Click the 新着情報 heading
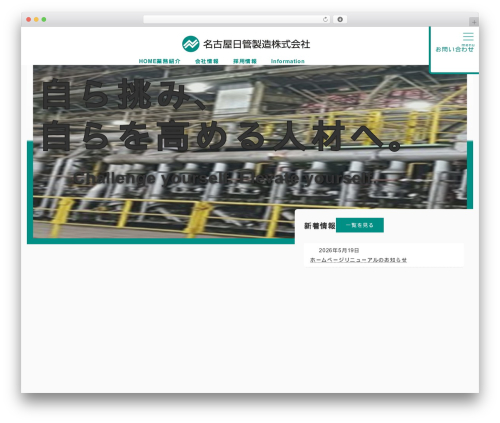 click(319, 226)
